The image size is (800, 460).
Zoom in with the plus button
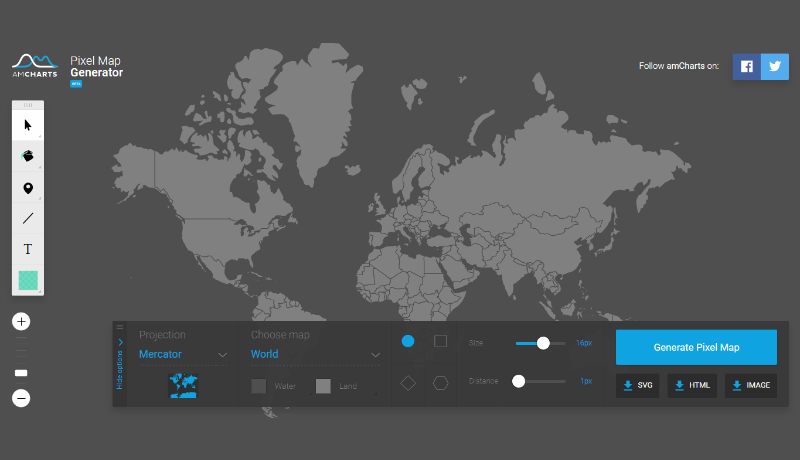pos(21,322)
